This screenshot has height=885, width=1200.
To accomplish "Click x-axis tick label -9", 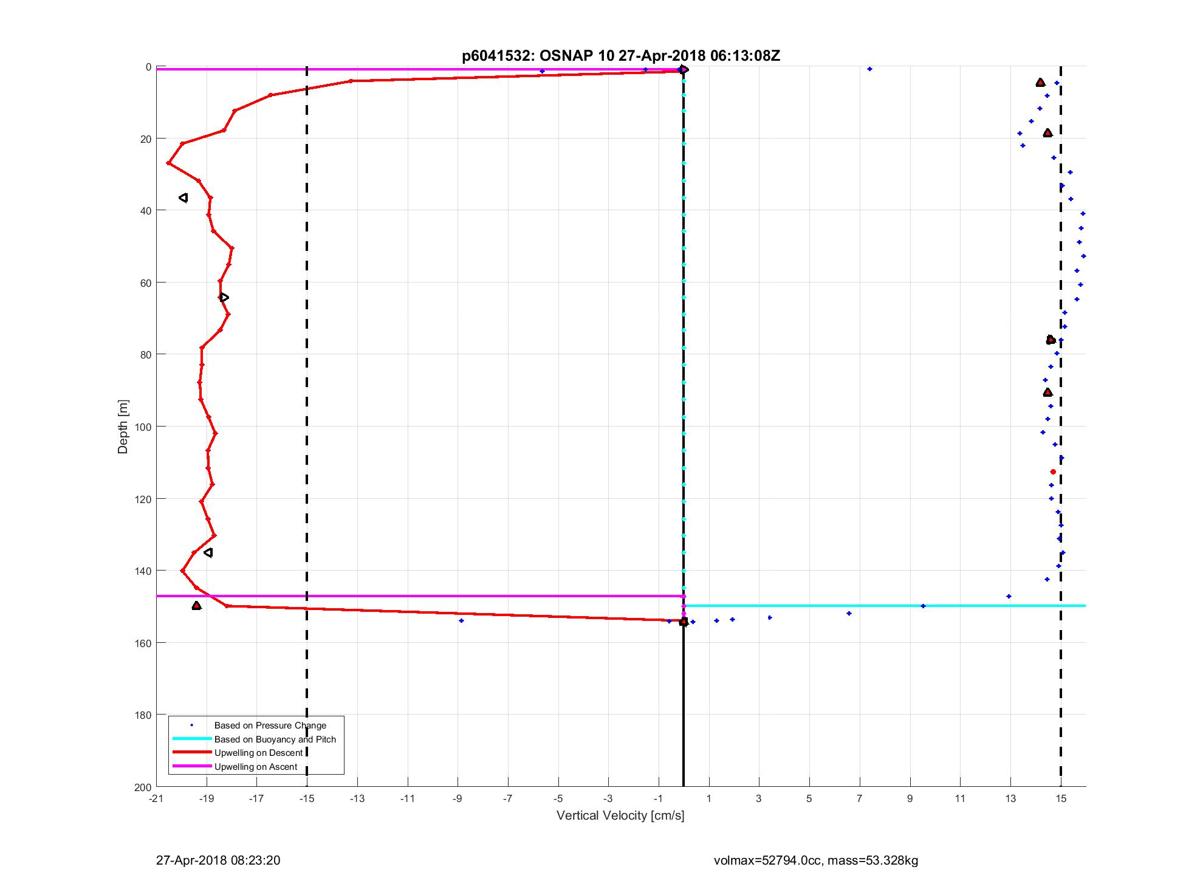I will [458, 799].
